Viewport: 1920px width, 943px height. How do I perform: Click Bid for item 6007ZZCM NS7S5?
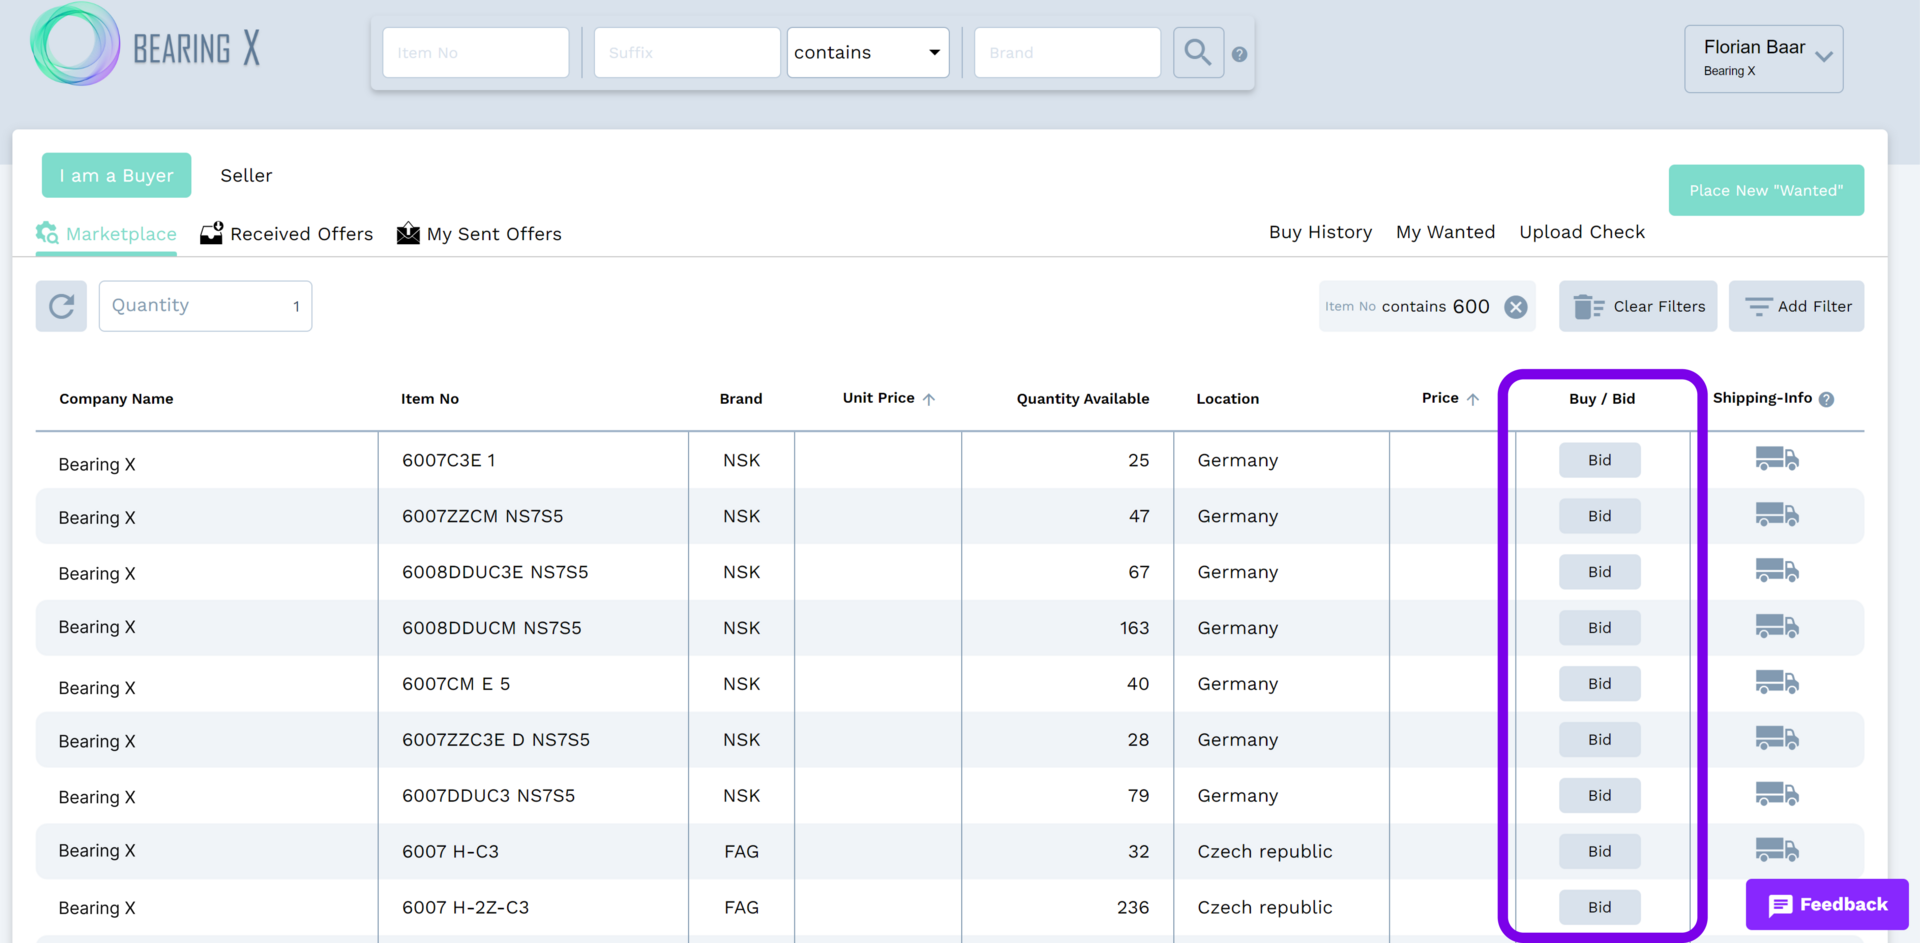(1599, 516)
